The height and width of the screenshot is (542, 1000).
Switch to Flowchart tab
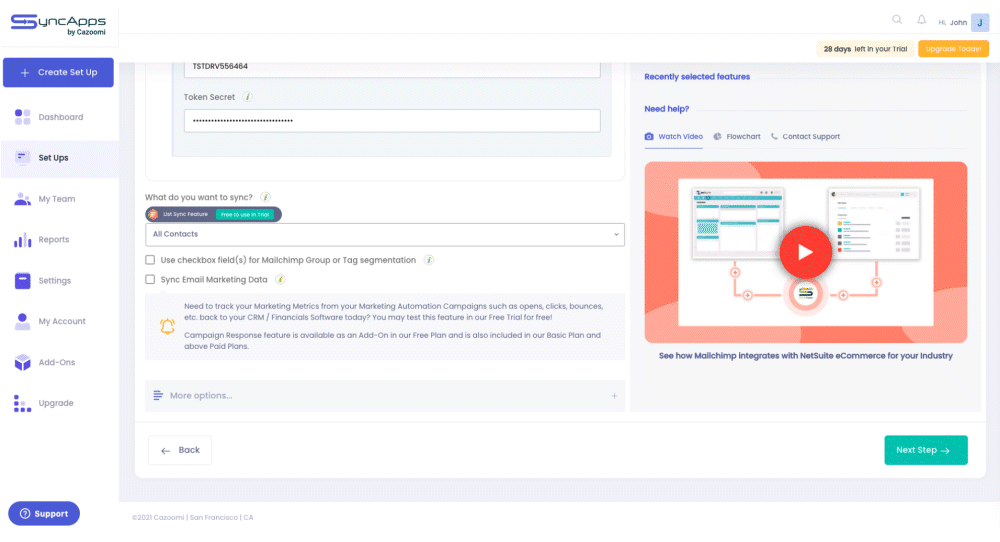(x=737, y=136)
